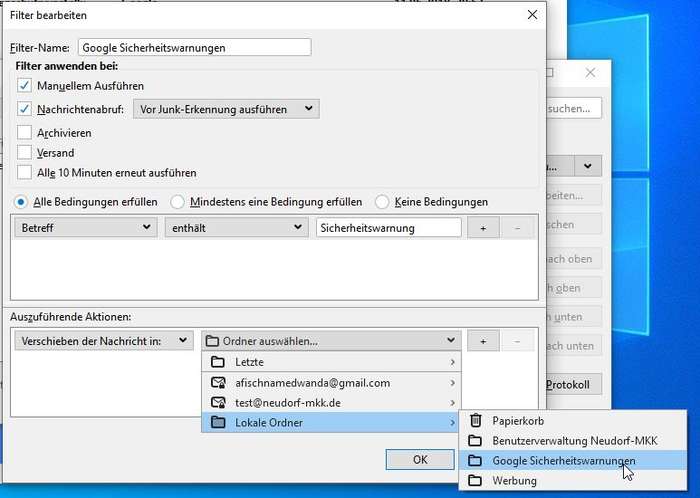Enable Alle 10 Minuten erneut ausführen

25,172
